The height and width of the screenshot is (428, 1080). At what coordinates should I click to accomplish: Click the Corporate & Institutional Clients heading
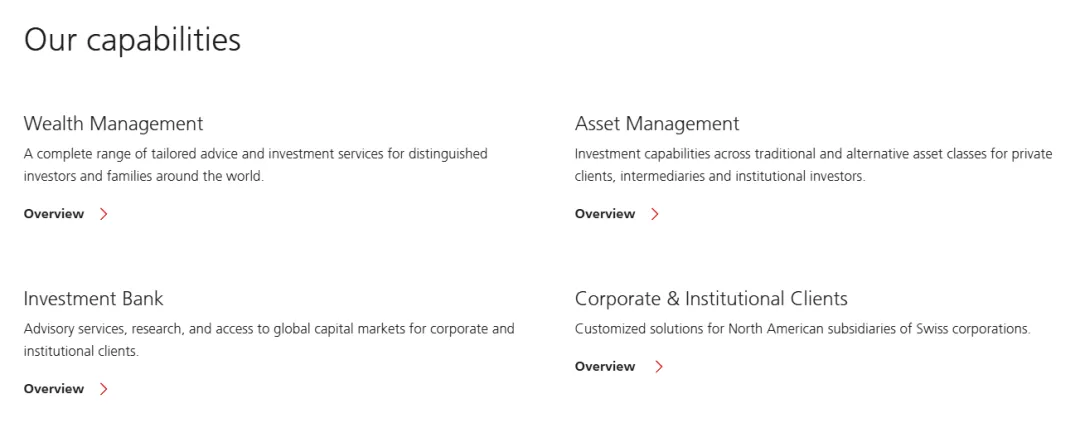712,298
